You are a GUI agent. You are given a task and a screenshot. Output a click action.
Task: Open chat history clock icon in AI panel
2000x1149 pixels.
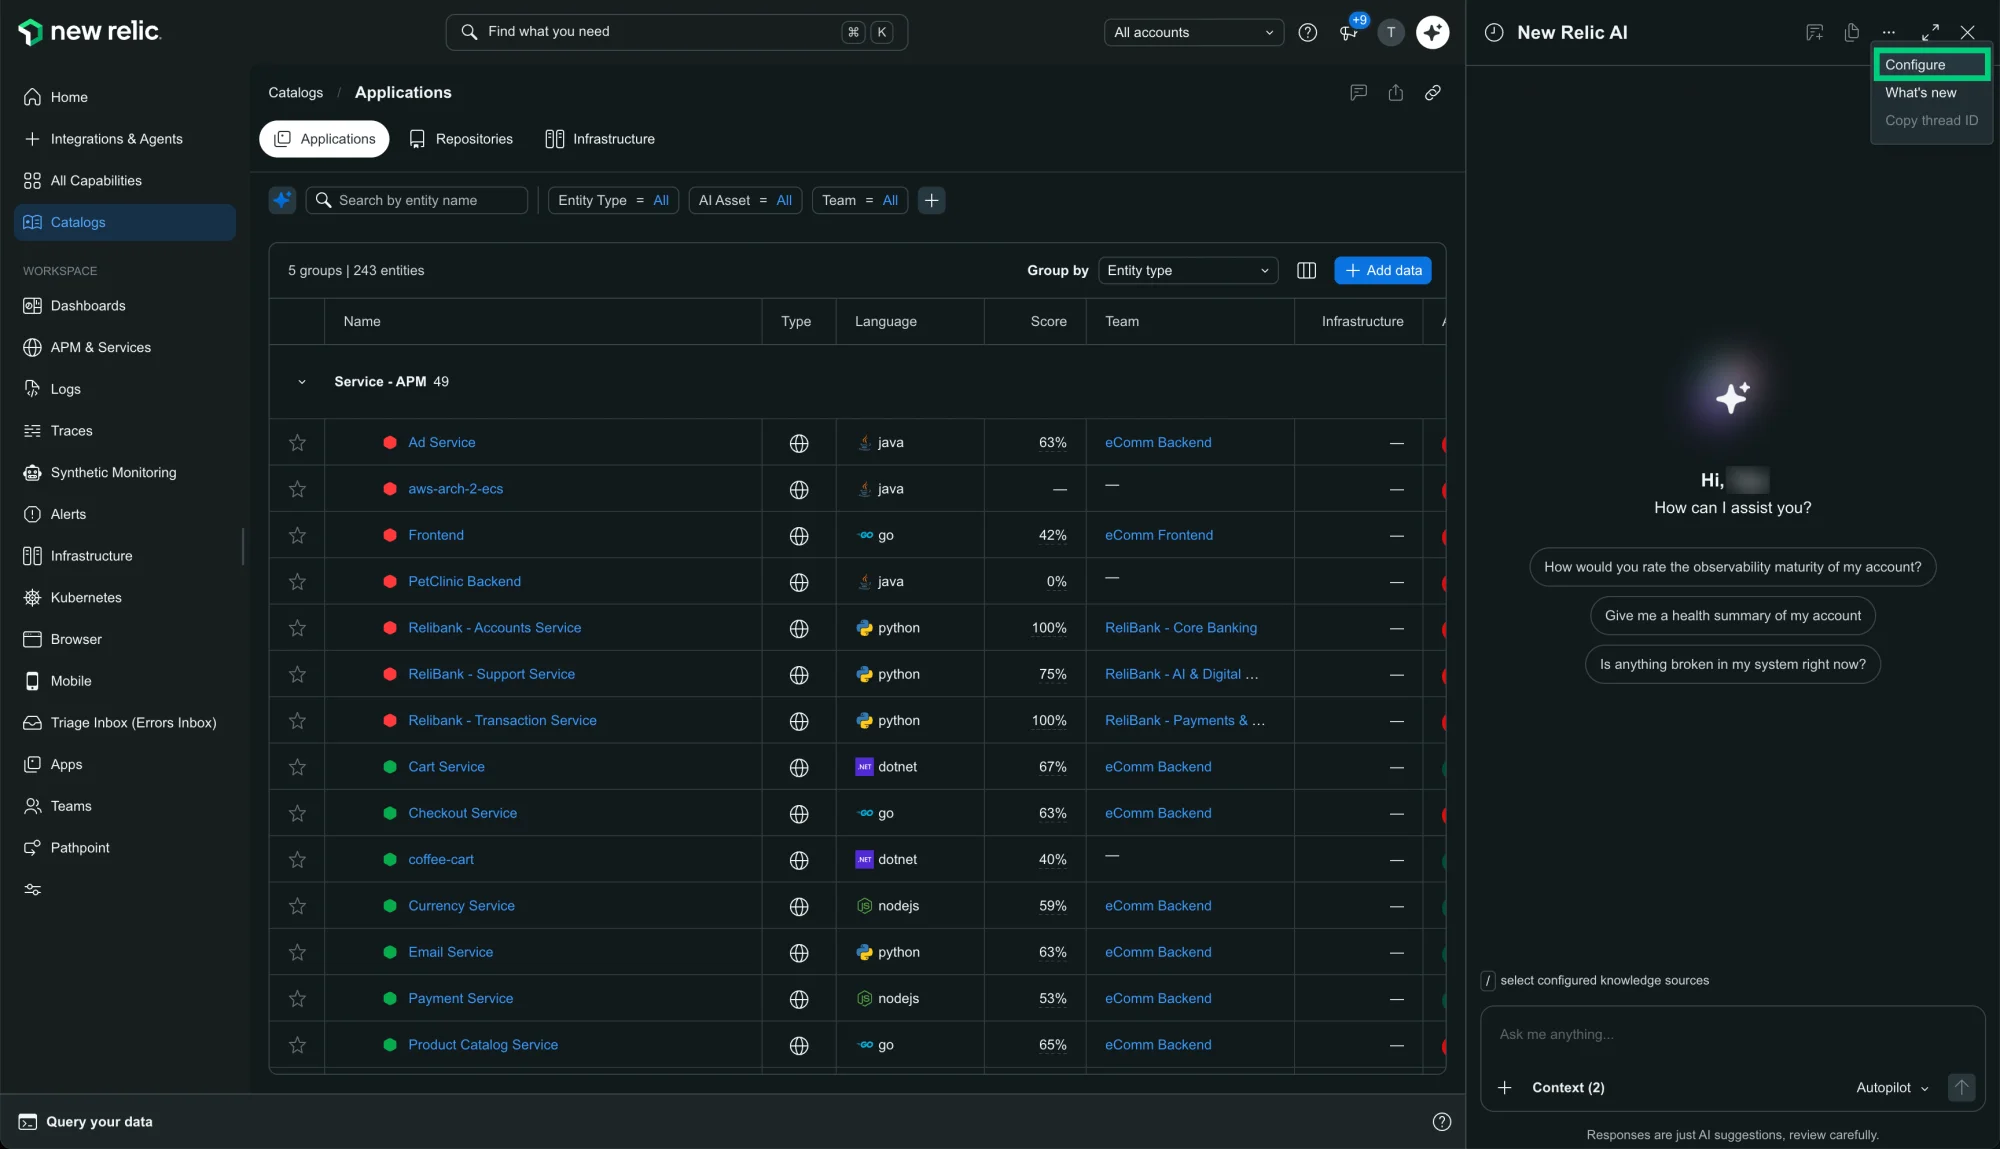coord(1493,32)
